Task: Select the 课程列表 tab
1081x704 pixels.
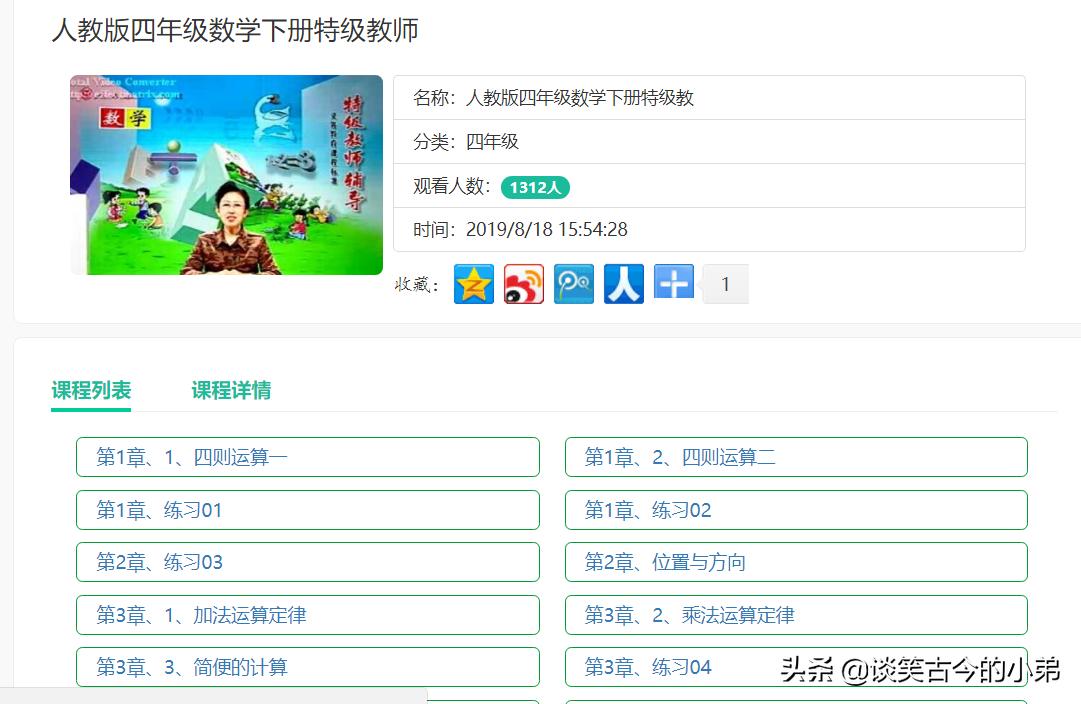Action: pos(91,390)
